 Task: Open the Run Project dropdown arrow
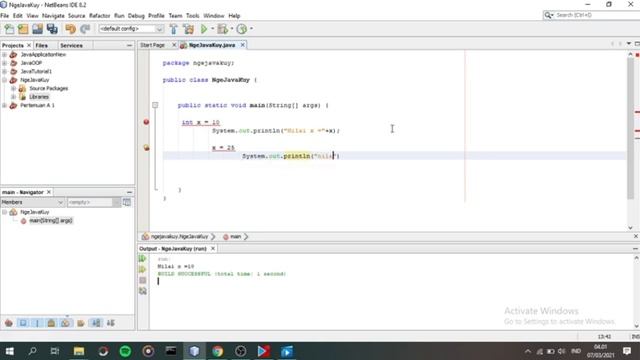tap(213, 29)
